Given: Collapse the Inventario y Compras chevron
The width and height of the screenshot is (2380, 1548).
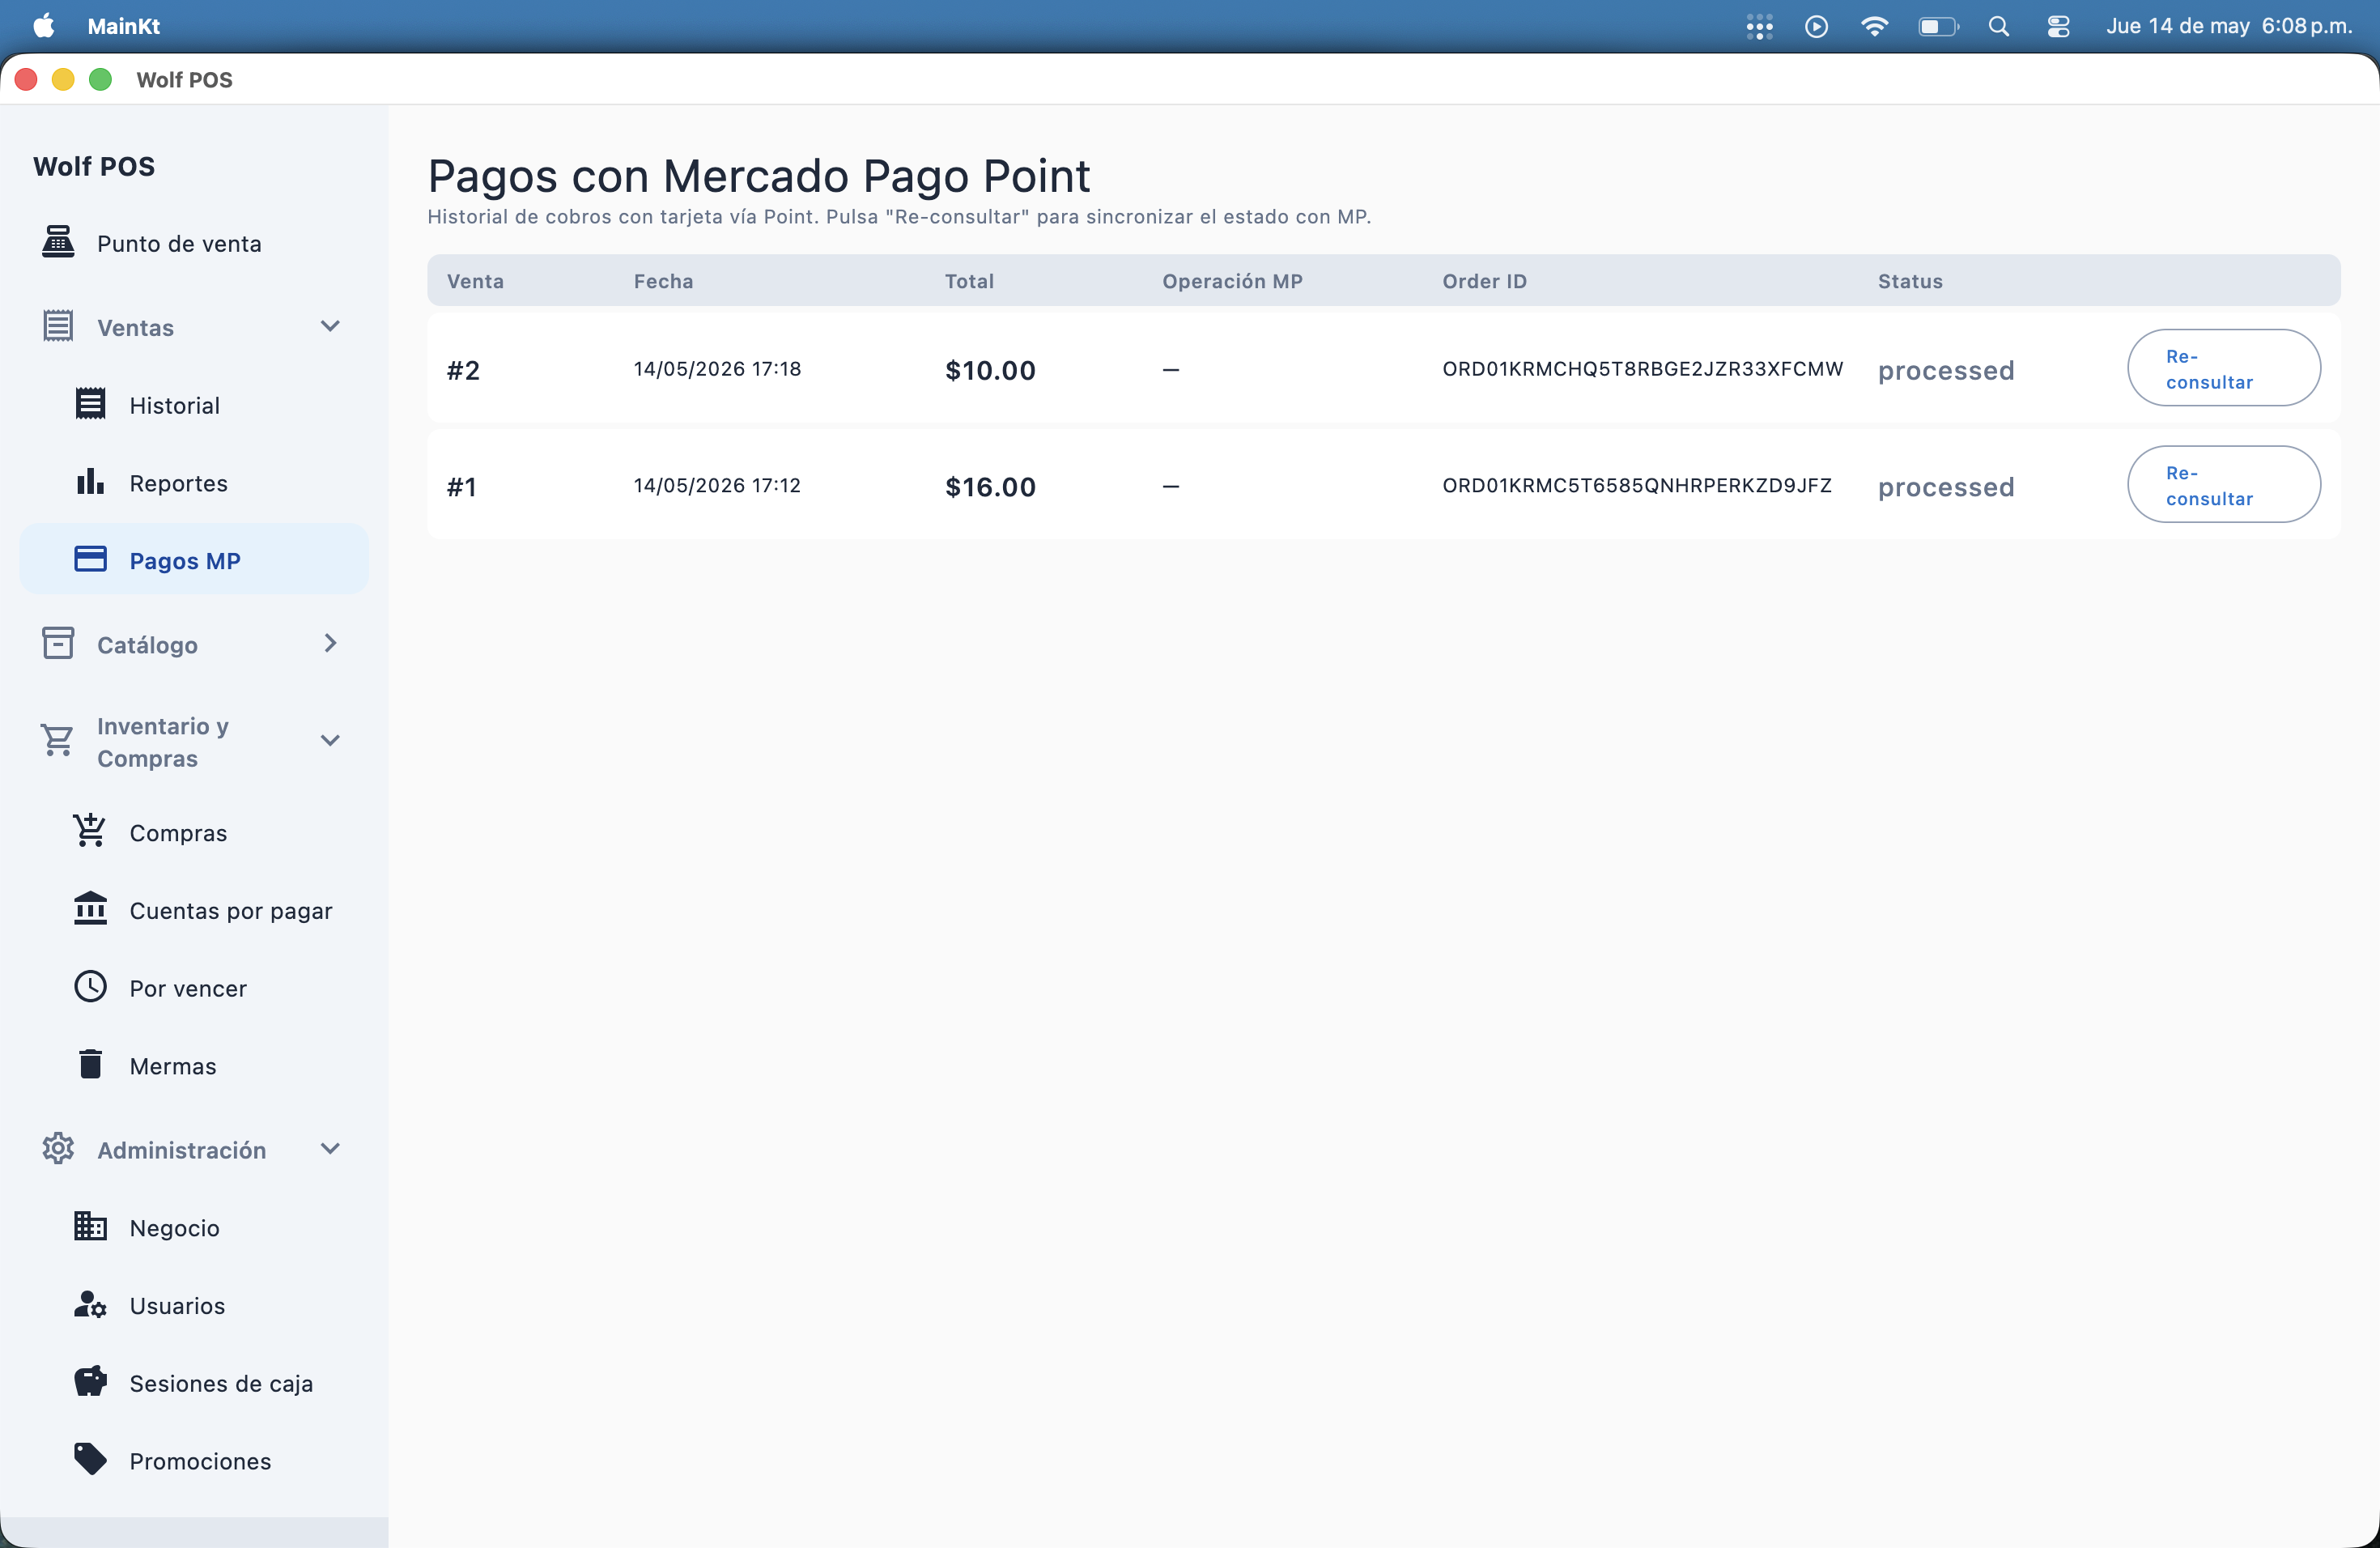Looking at the screenshot, I should pos(330,741).
